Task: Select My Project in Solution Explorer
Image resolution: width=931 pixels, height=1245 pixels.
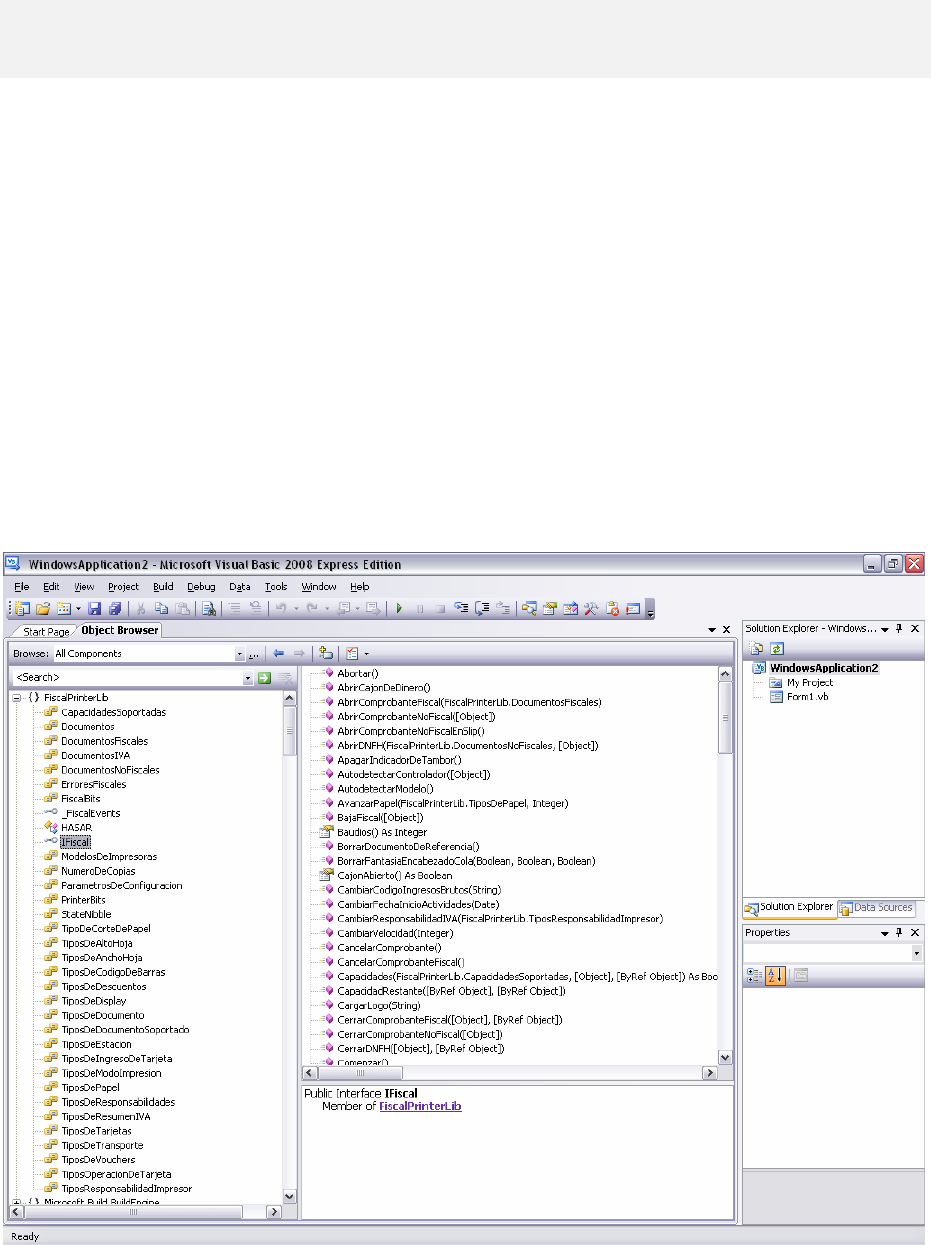Action: (x=809, y=682)
